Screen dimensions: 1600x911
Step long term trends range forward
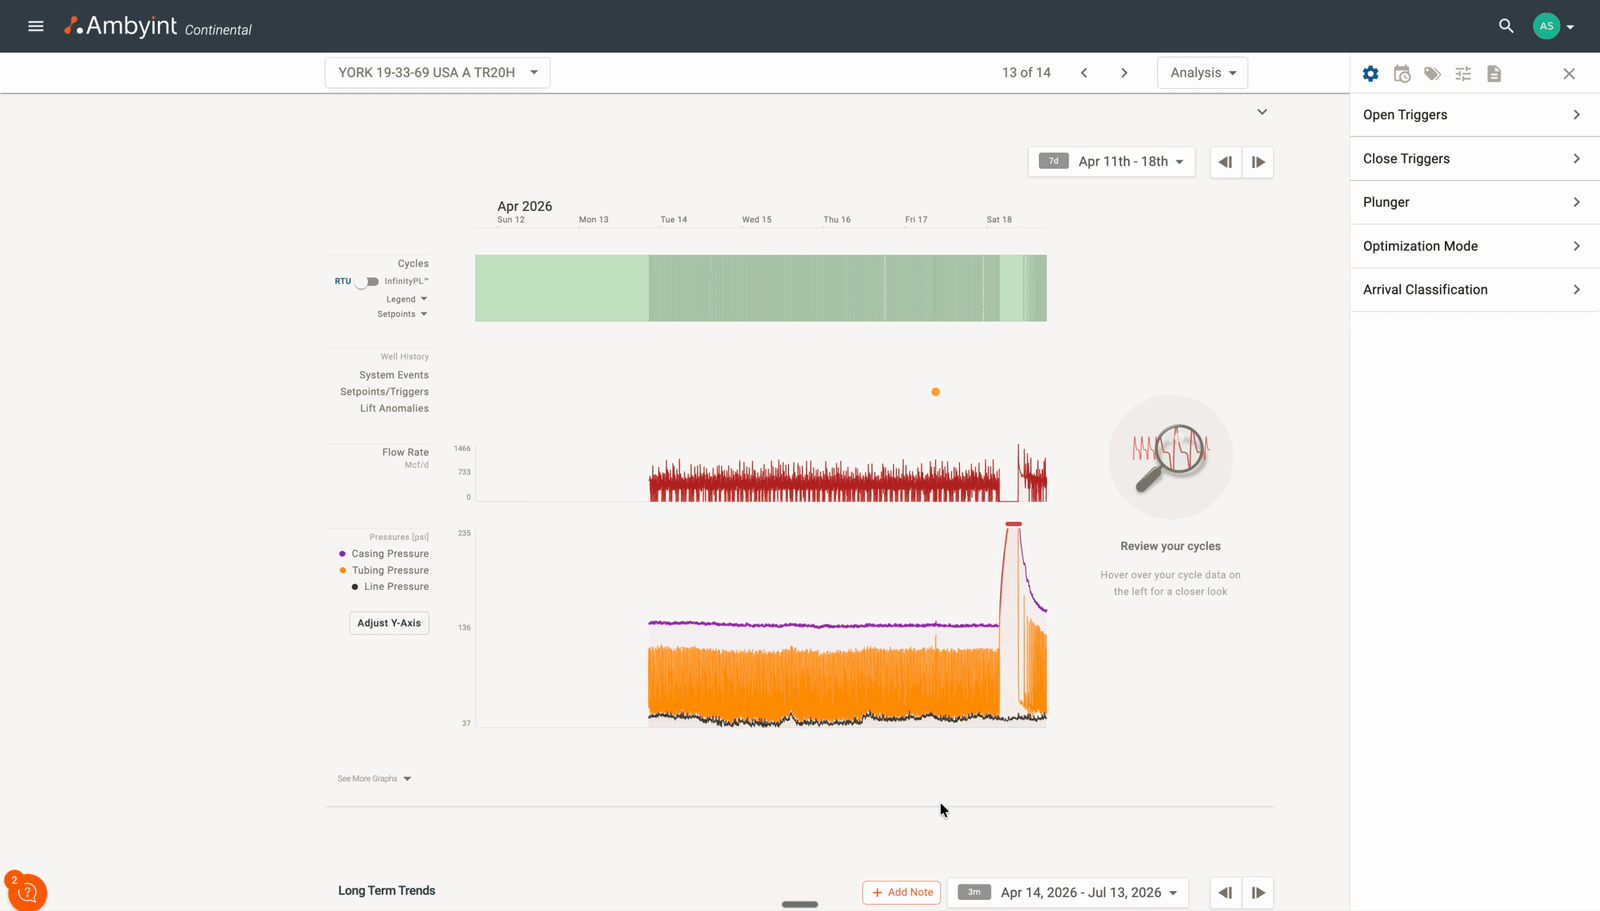pos(1258,892)
